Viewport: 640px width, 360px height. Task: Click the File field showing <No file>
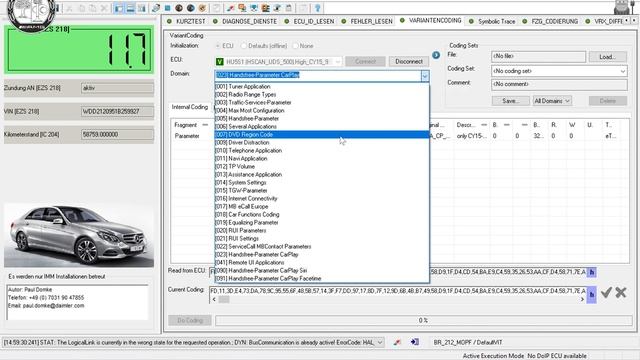[x=538, y=57]
